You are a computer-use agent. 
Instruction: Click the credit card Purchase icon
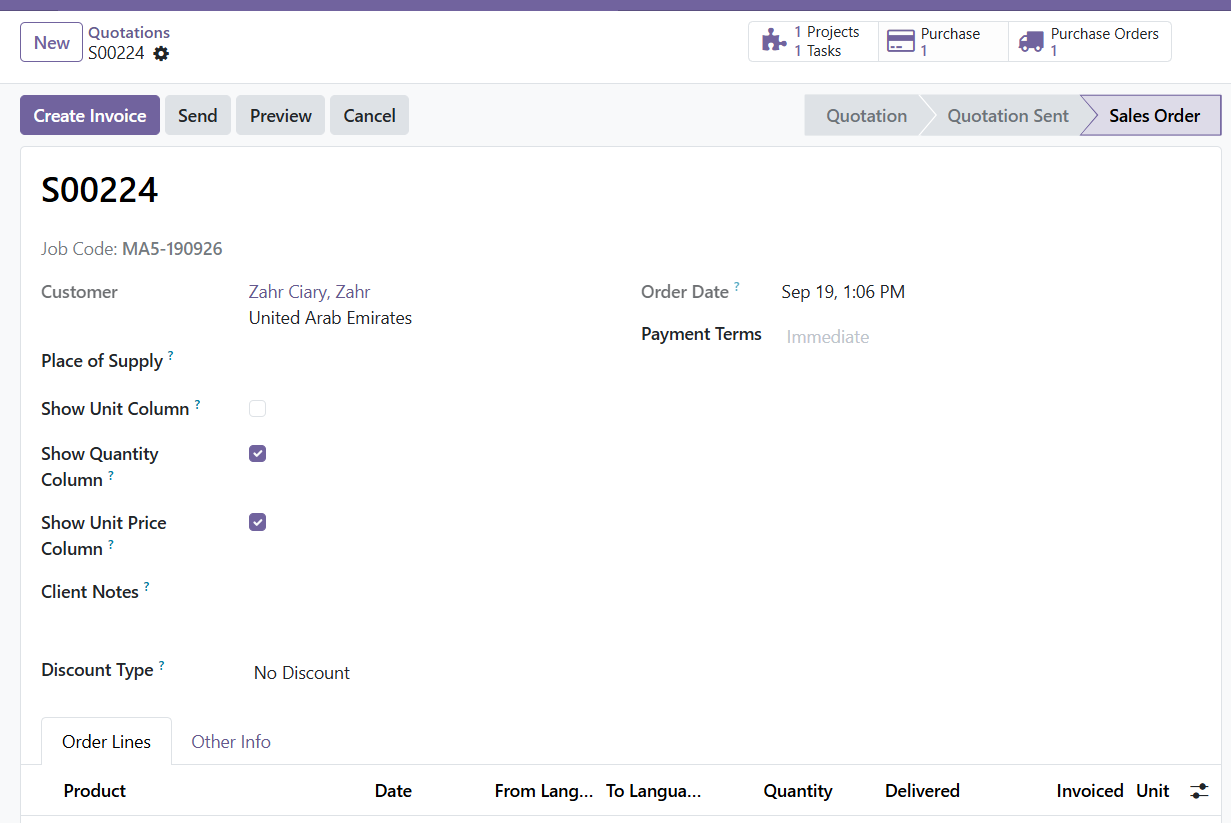point(901,41)
